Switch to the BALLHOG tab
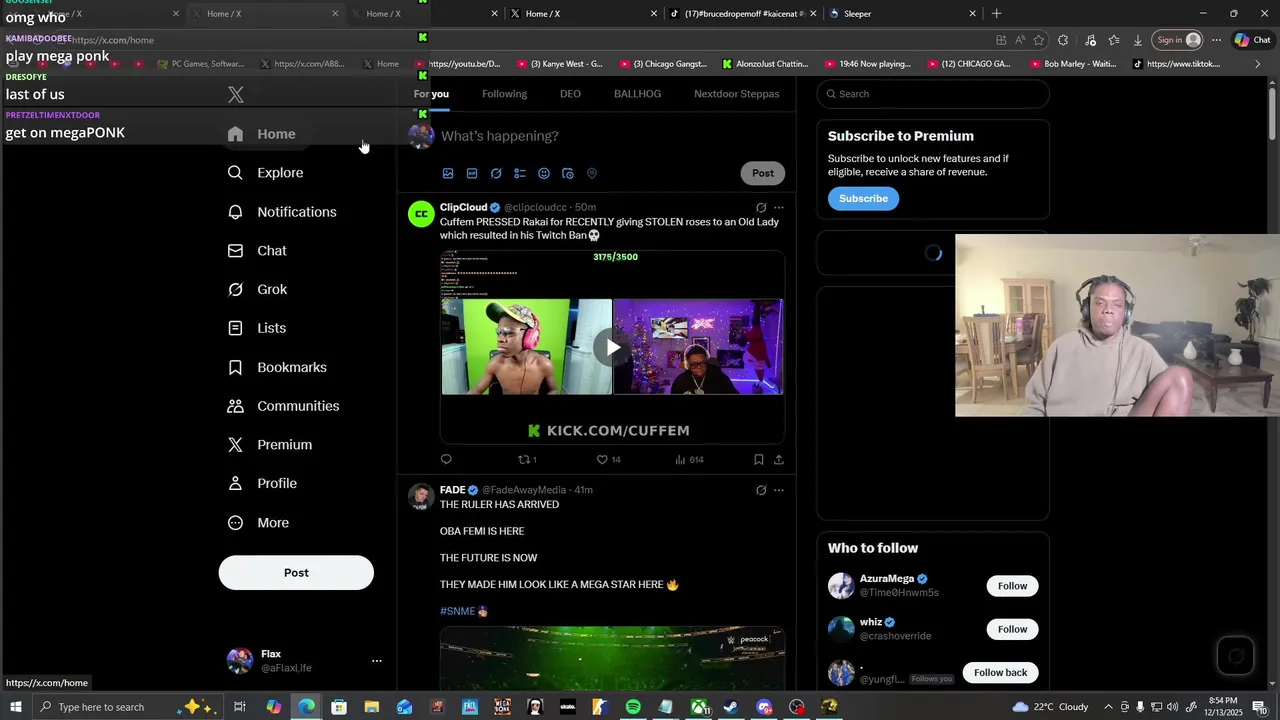1280x720 pixels. [637, 94]
